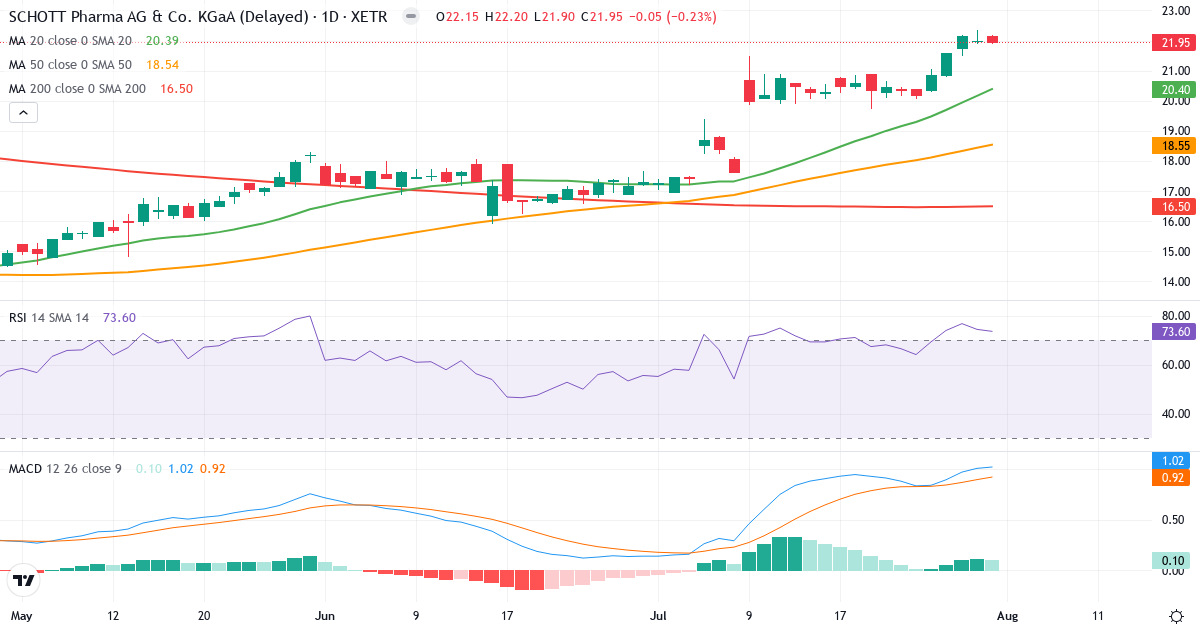Click the Aug date axis label
The image size is (1200, 630).
click(x=1006, y=616)
